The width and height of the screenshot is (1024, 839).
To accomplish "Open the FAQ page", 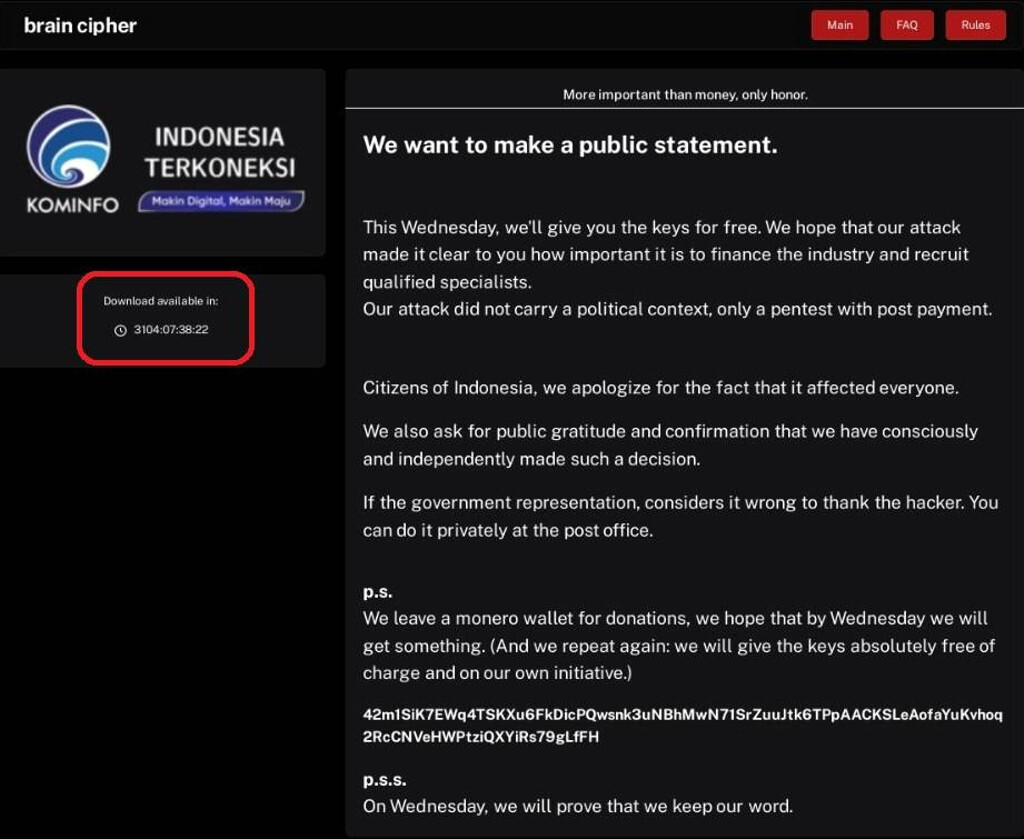I will click(x=907, y=25).
